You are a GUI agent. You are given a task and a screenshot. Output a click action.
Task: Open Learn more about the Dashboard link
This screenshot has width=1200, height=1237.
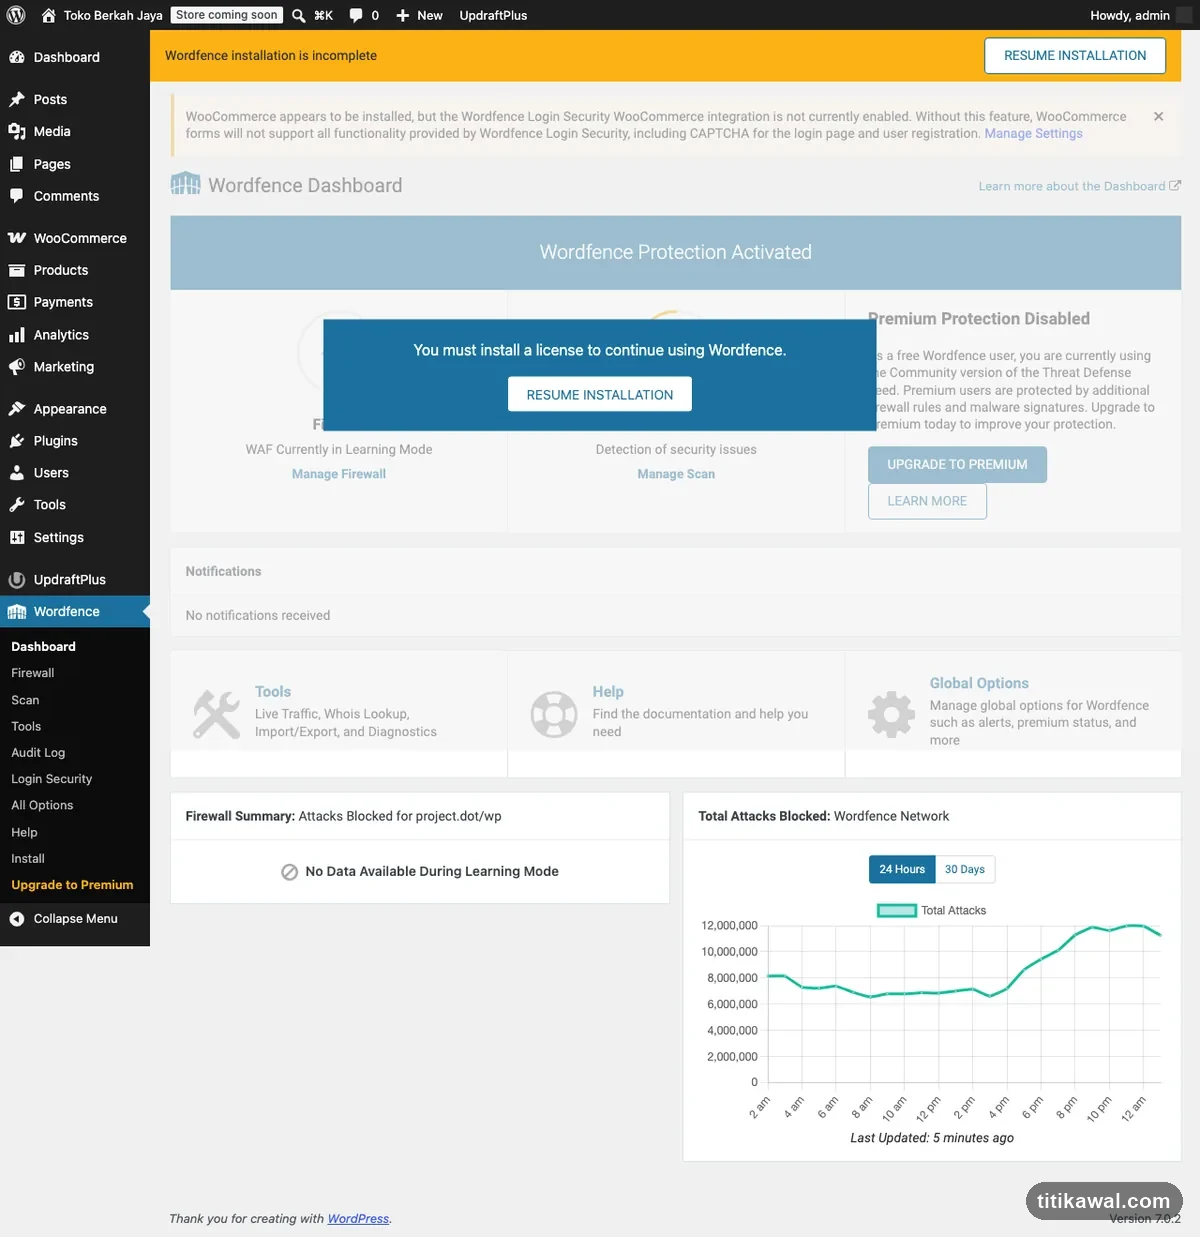[1079, 186]
